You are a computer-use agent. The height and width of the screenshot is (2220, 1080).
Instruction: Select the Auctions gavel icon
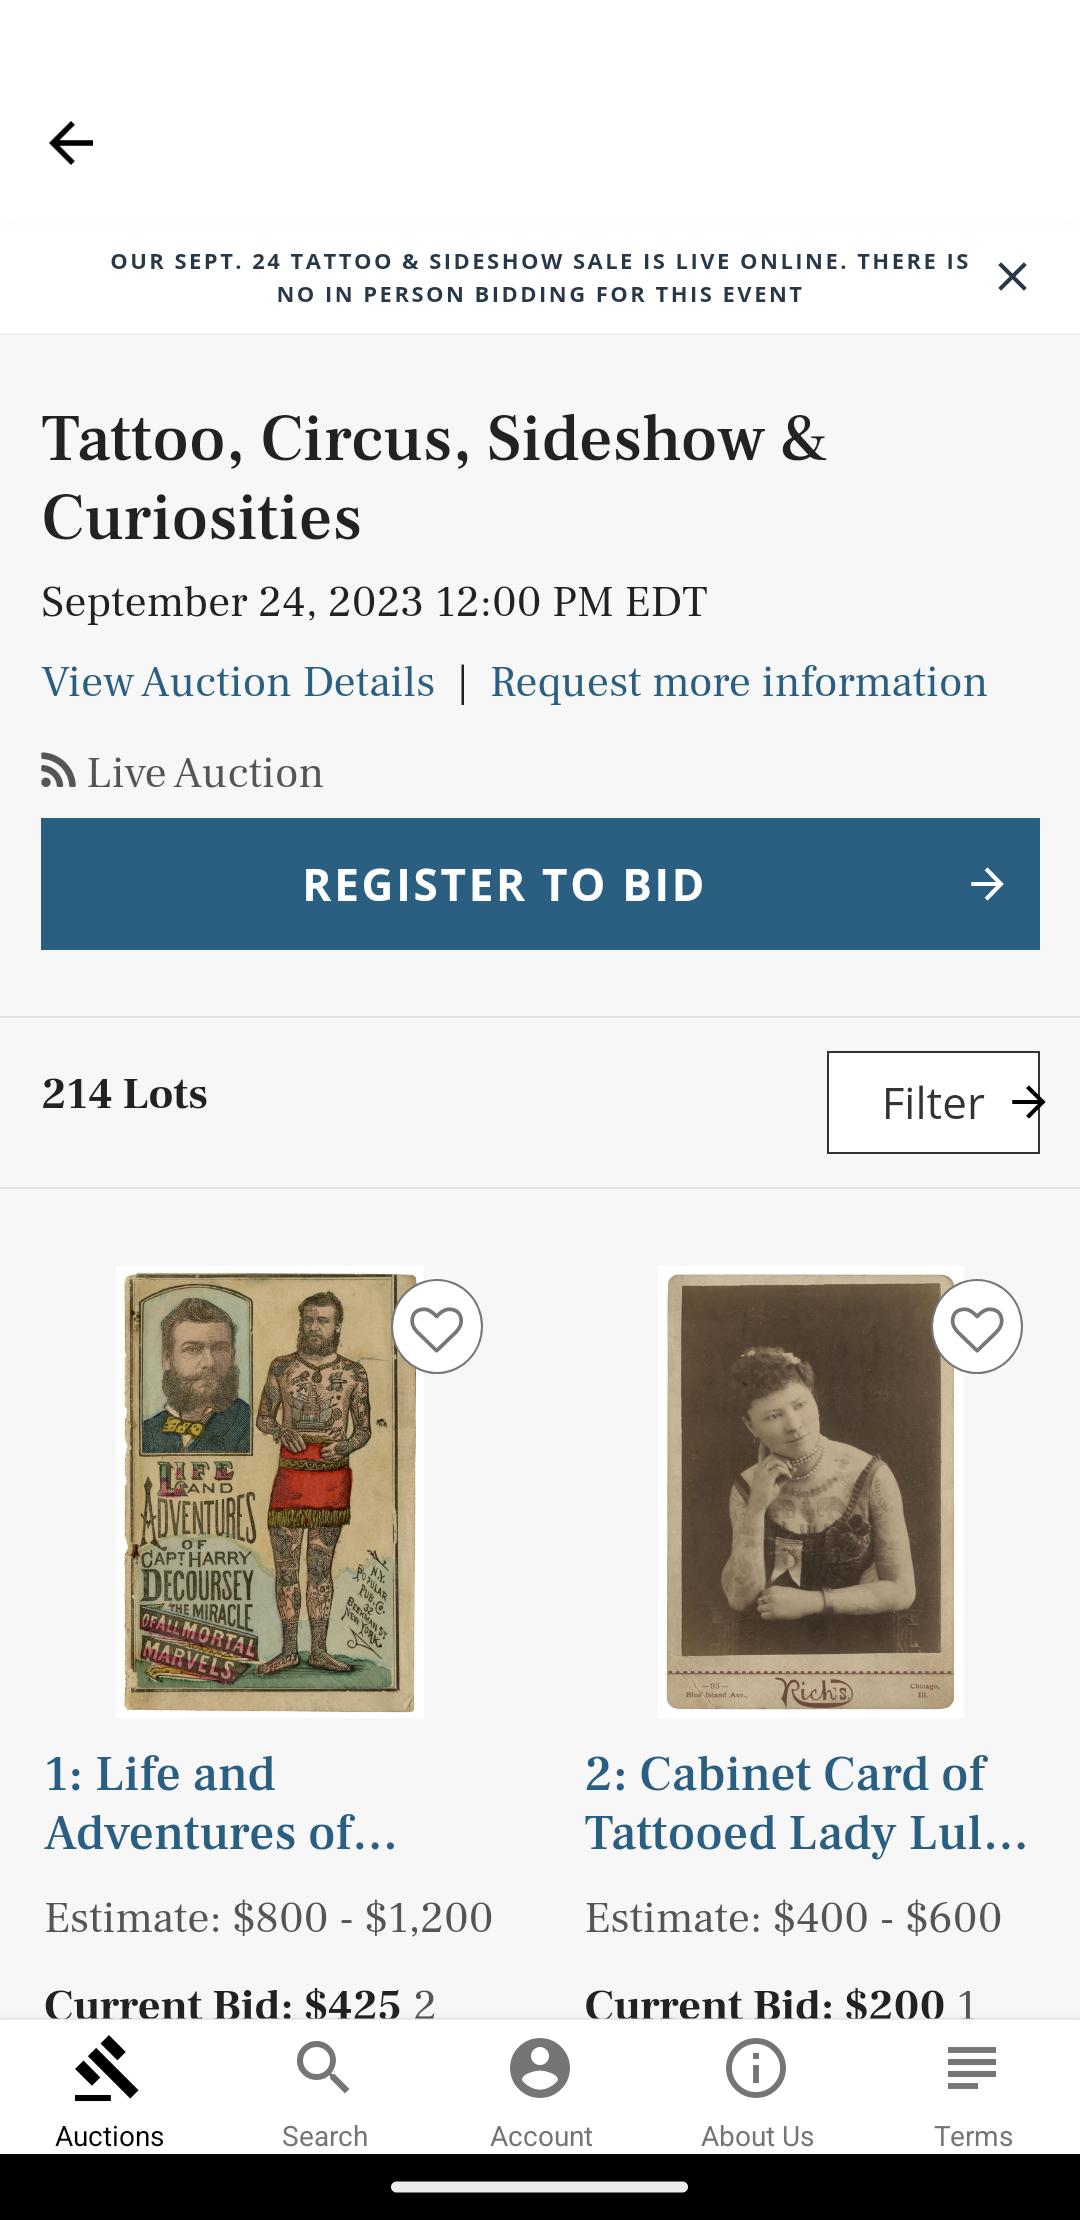(x=107, y=2068)
